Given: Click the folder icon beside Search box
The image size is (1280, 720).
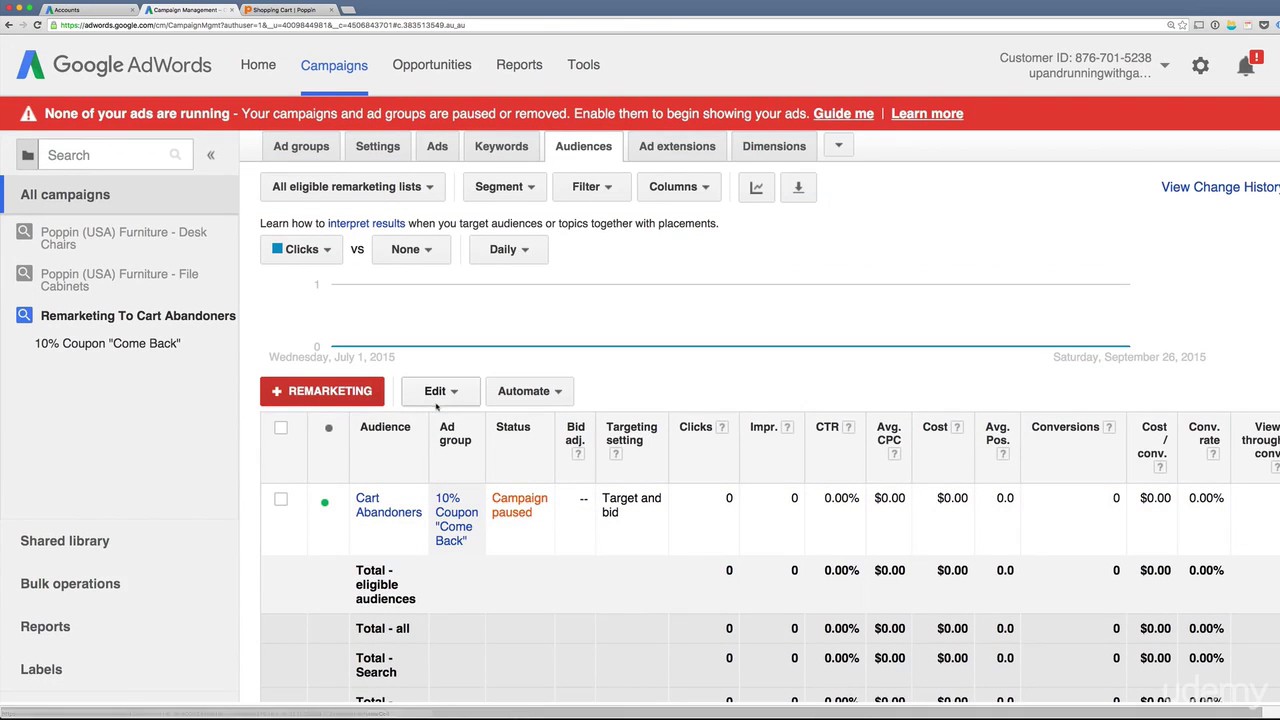Looking at the screenshot, I should pos(28,155).
